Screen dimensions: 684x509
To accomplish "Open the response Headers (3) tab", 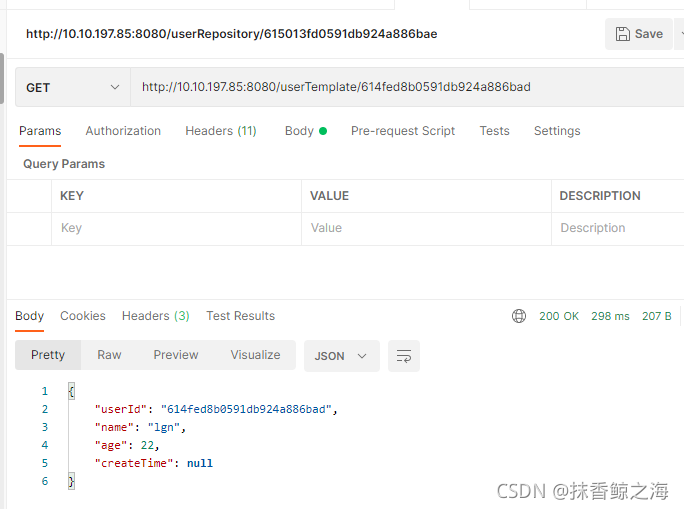I will pyautogui.click(x=156, y=316).
